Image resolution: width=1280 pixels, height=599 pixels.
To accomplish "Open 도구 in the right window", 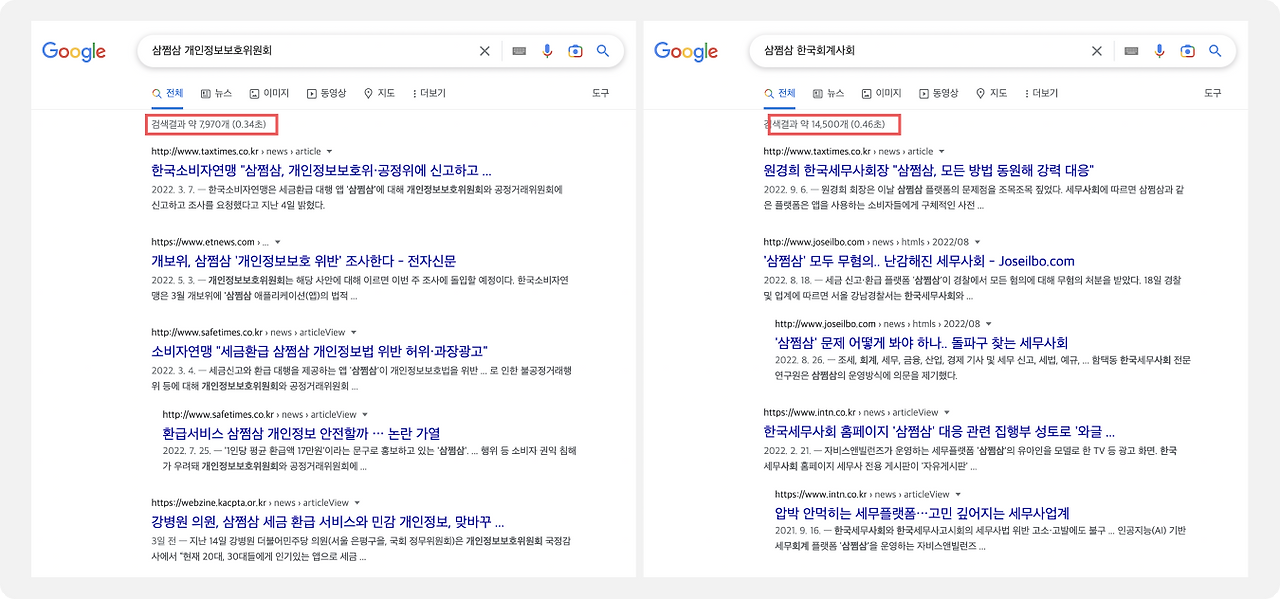I will (1212, 93).
